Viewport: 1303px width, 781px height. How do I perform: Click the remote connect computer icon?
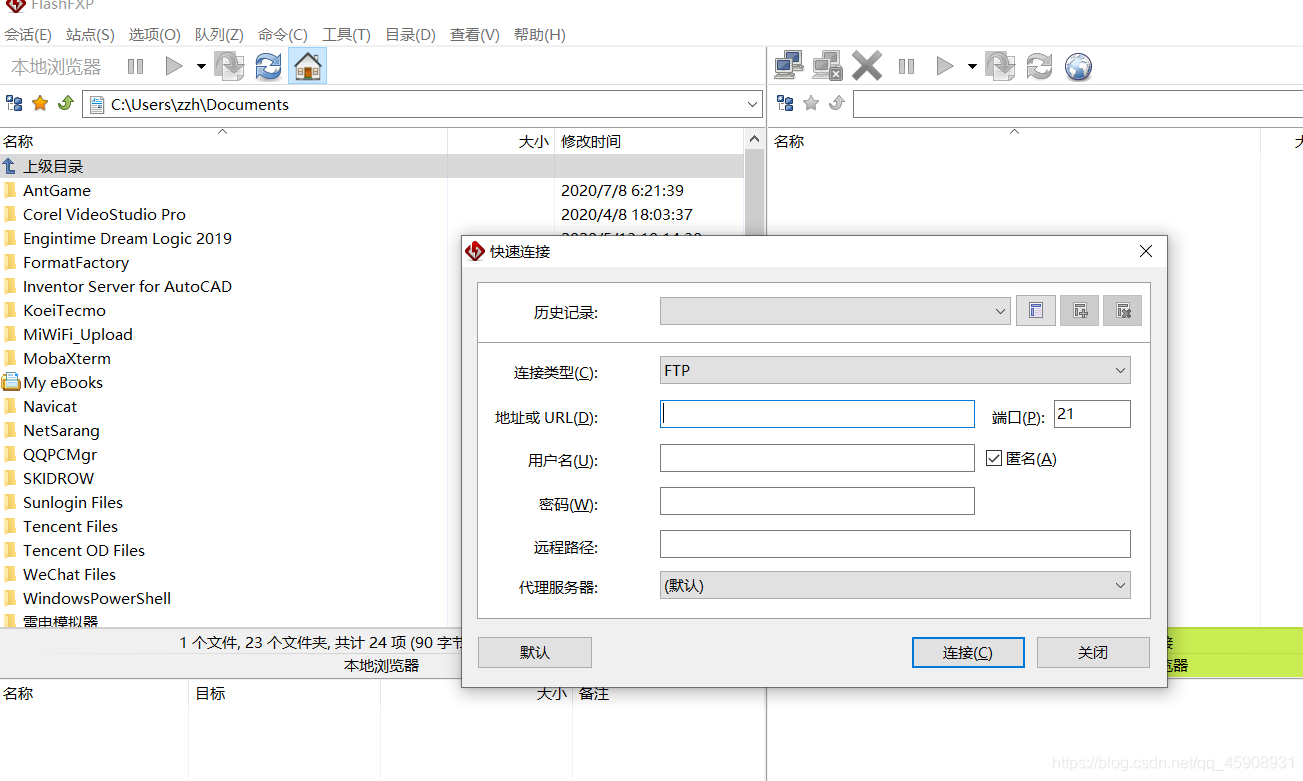click(789, 66)
